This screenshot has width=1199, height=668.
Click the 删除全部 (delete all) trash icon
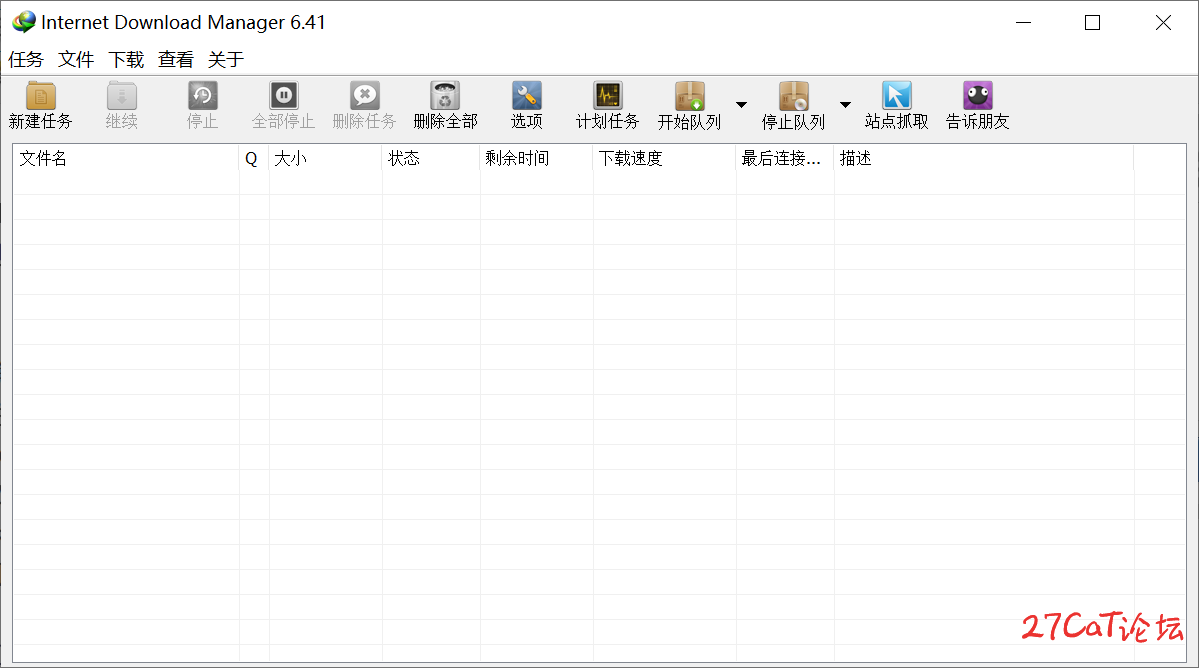445,96
